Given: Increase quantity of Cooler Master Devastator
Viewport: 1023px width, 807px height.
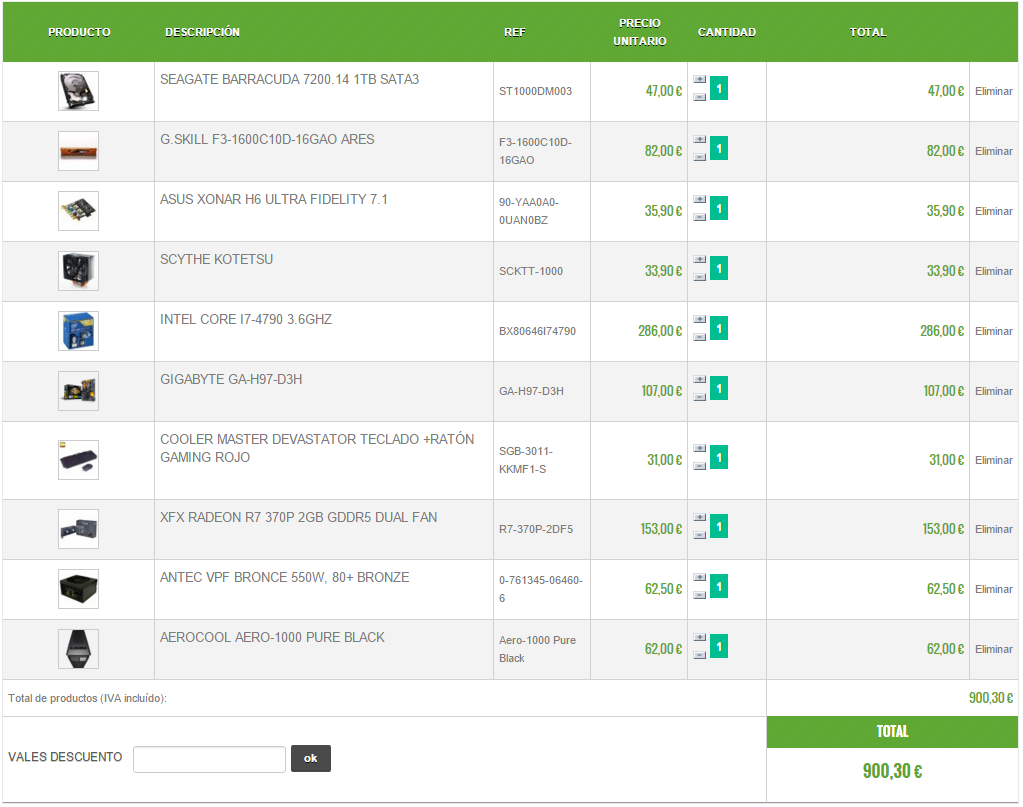Looking at the screenshot, I should [699, 449].
